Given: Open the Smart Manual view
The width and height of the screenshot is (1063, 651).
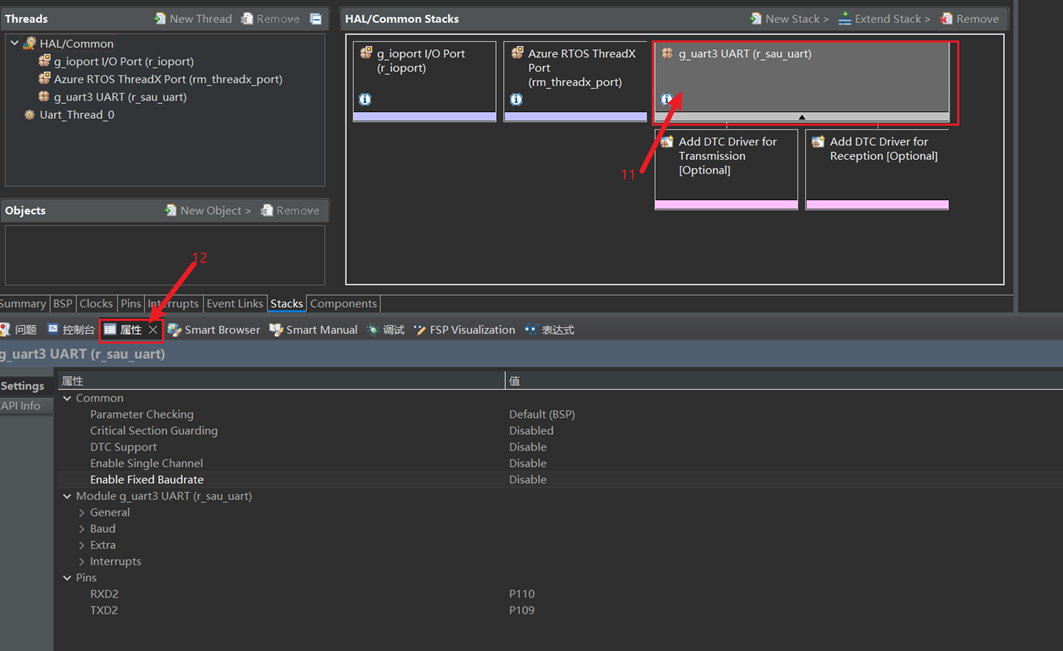Looking at the screenshot, I should [313, 330].
